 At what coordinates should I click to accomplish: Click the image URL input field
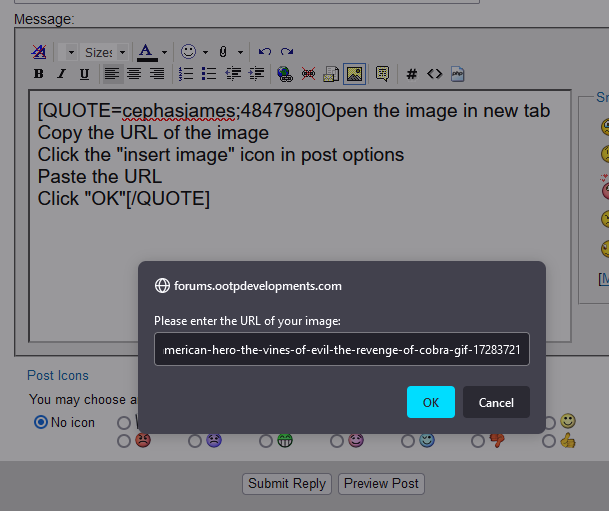pos(342,350)
